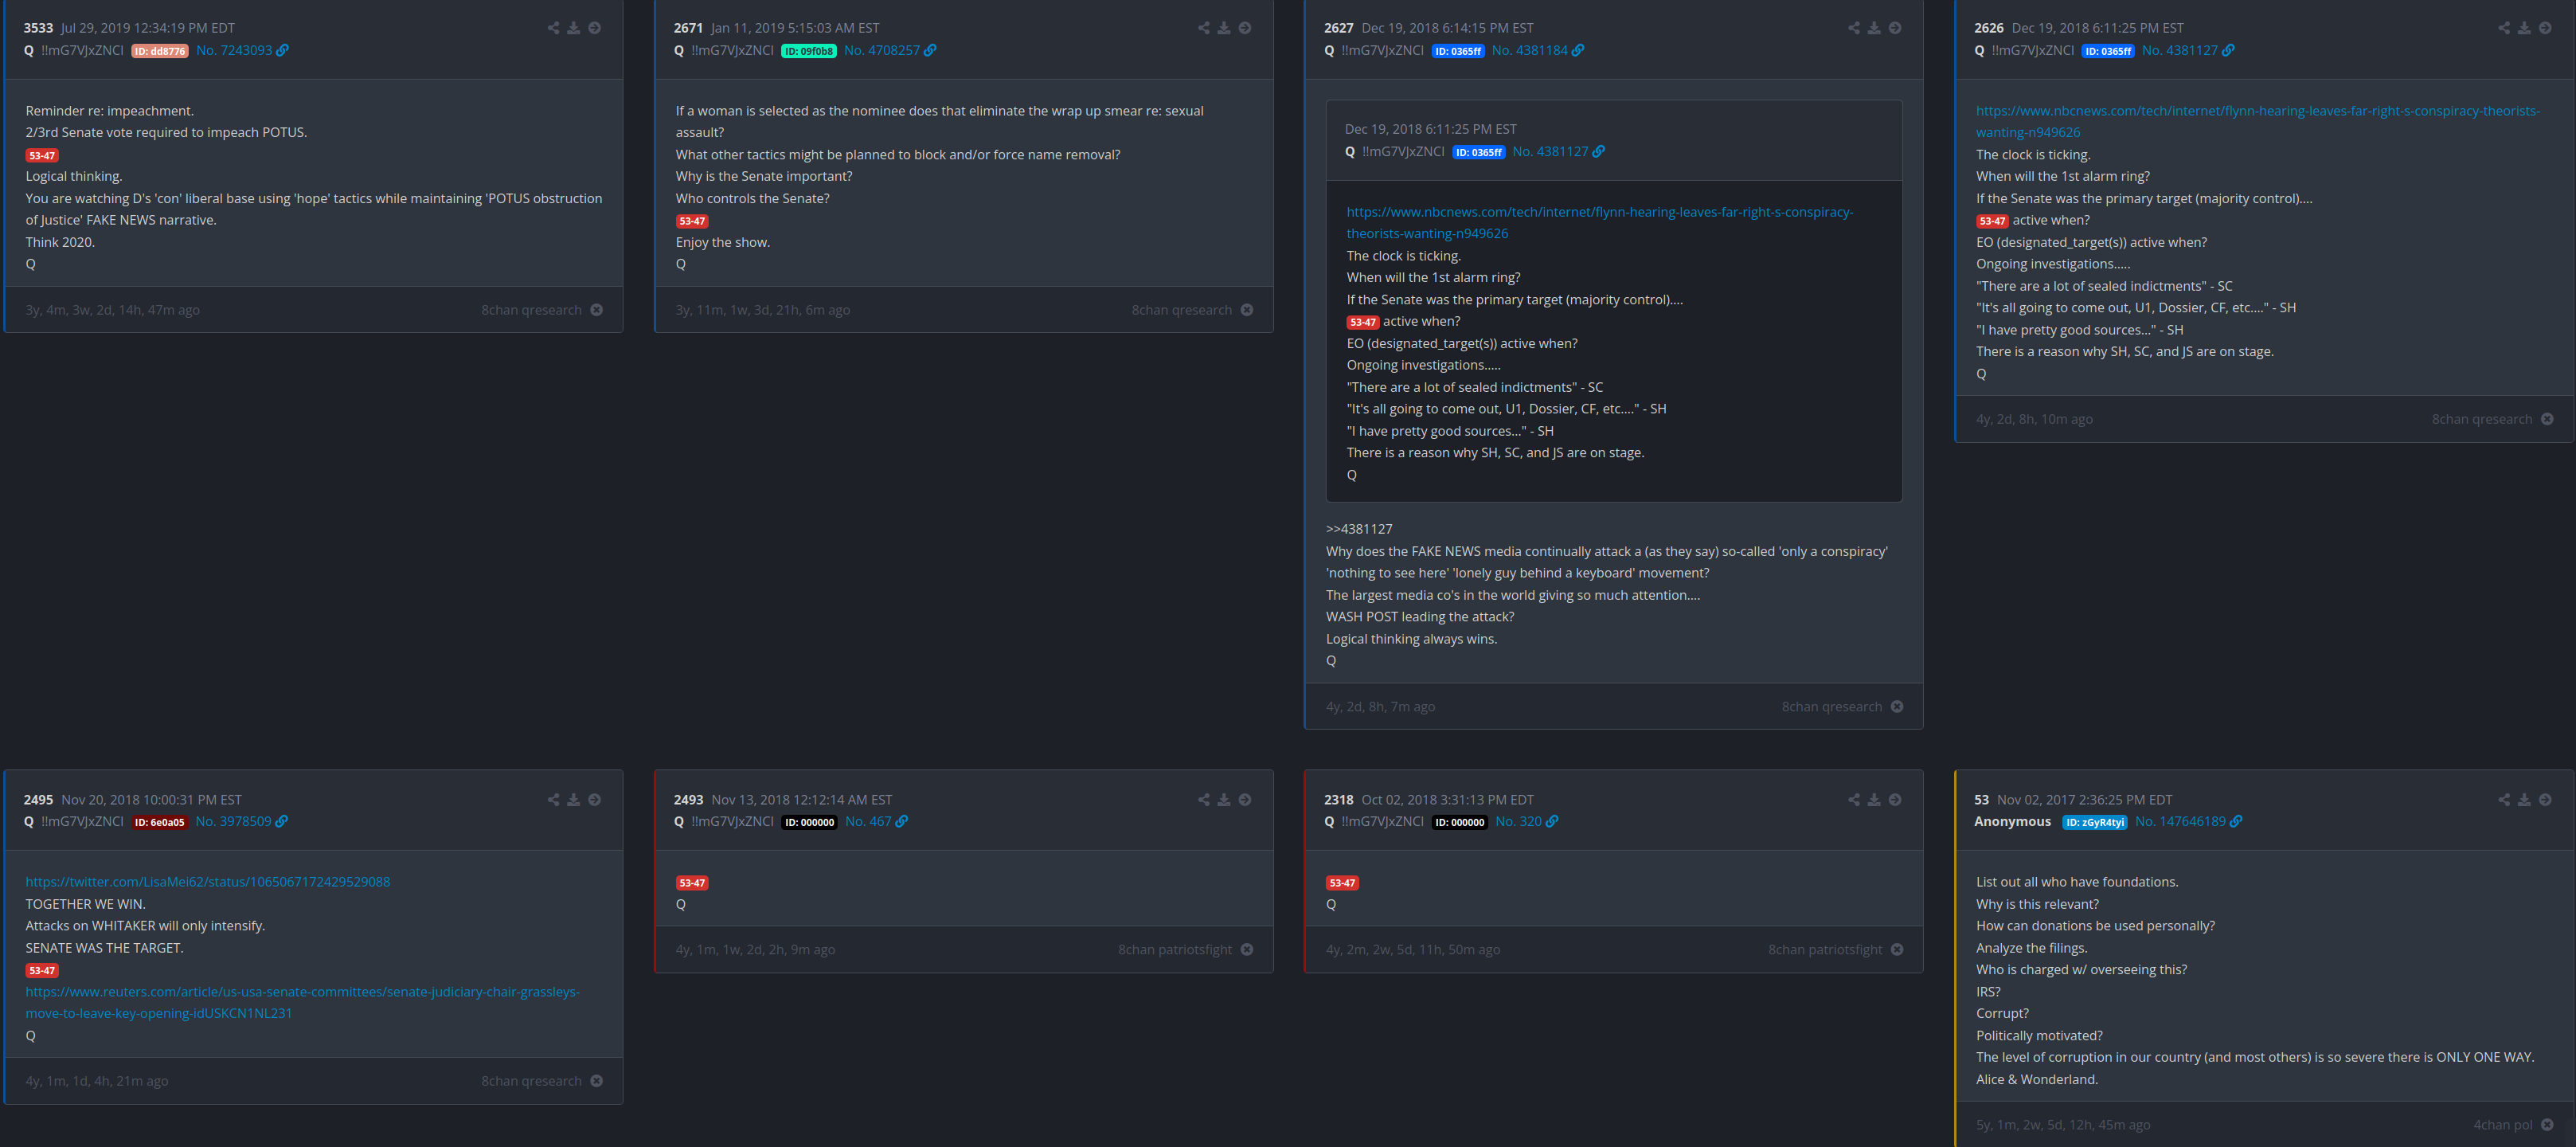This screenshot has height=1147, width=2576.
Task: Open link No. 4381184
Action: click(1538, 51)
